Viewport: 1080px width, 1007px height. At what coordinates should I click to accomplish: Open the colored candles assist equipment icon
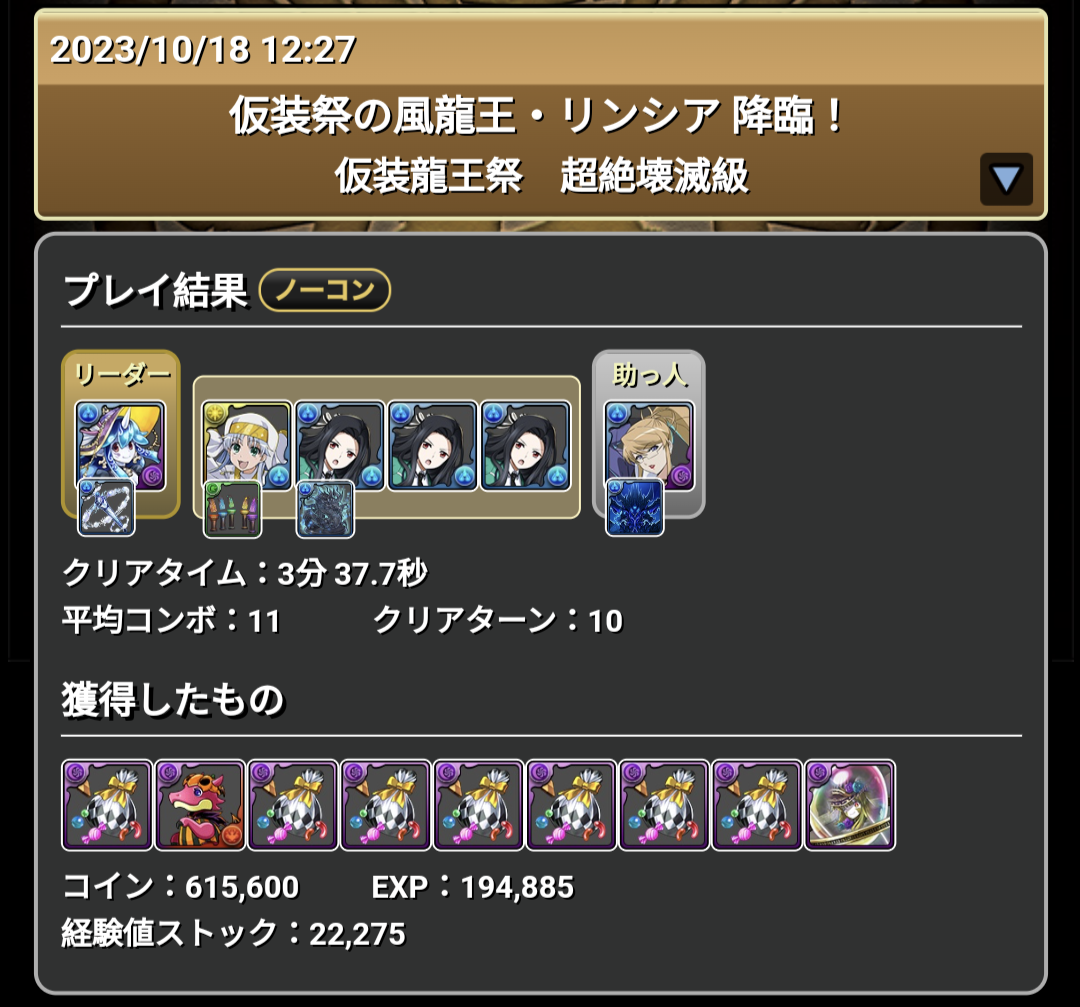tap(233, 508)
